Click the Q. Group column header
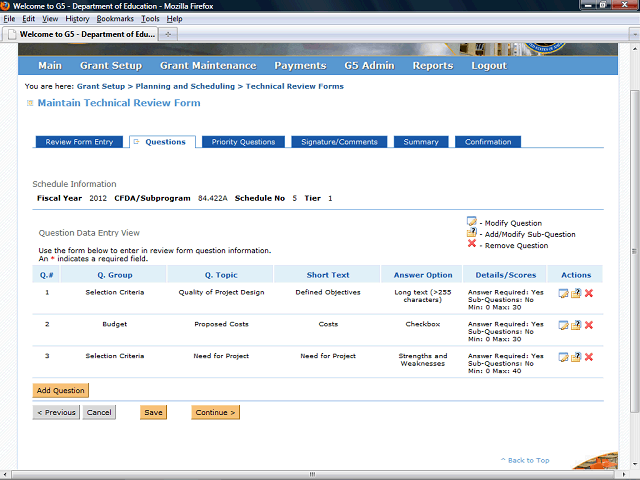 point(115,275)
